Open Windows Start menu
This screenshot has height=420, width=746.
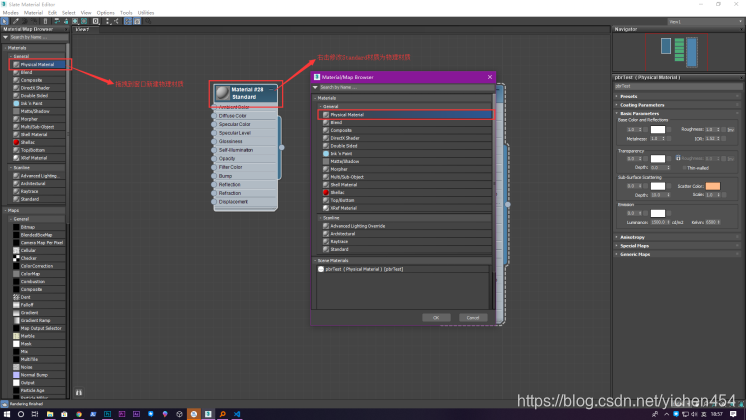point(7,414)
